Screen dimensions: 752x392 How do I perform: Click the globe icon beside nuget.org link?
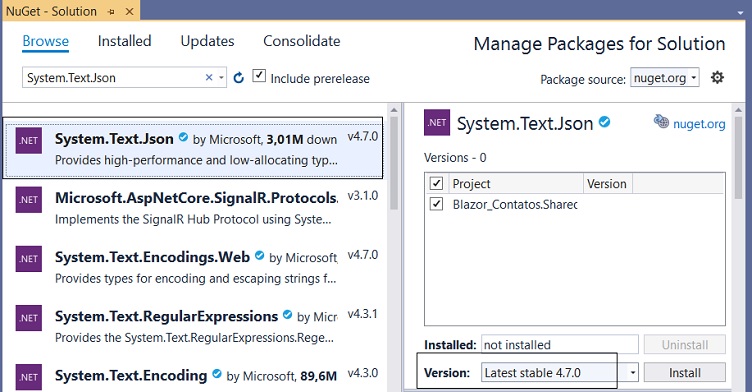661,122
